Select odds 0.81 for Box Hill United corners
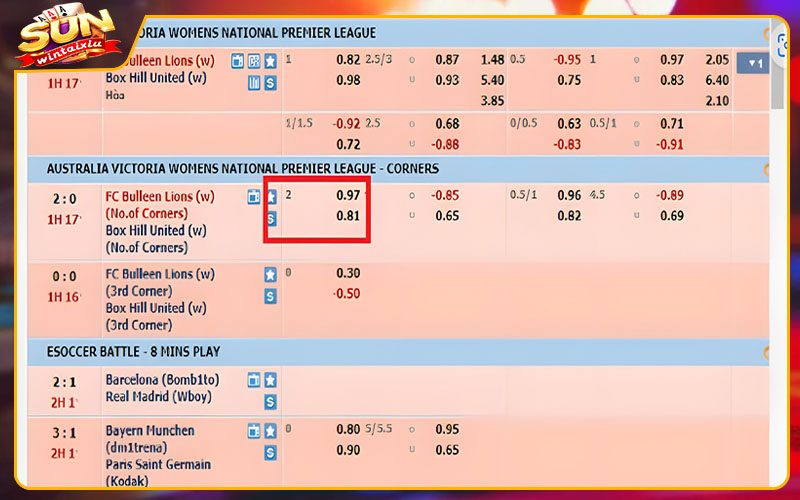The height and width of the screenshot is (500, 800). pyautogui.click(x=347, y=216)
